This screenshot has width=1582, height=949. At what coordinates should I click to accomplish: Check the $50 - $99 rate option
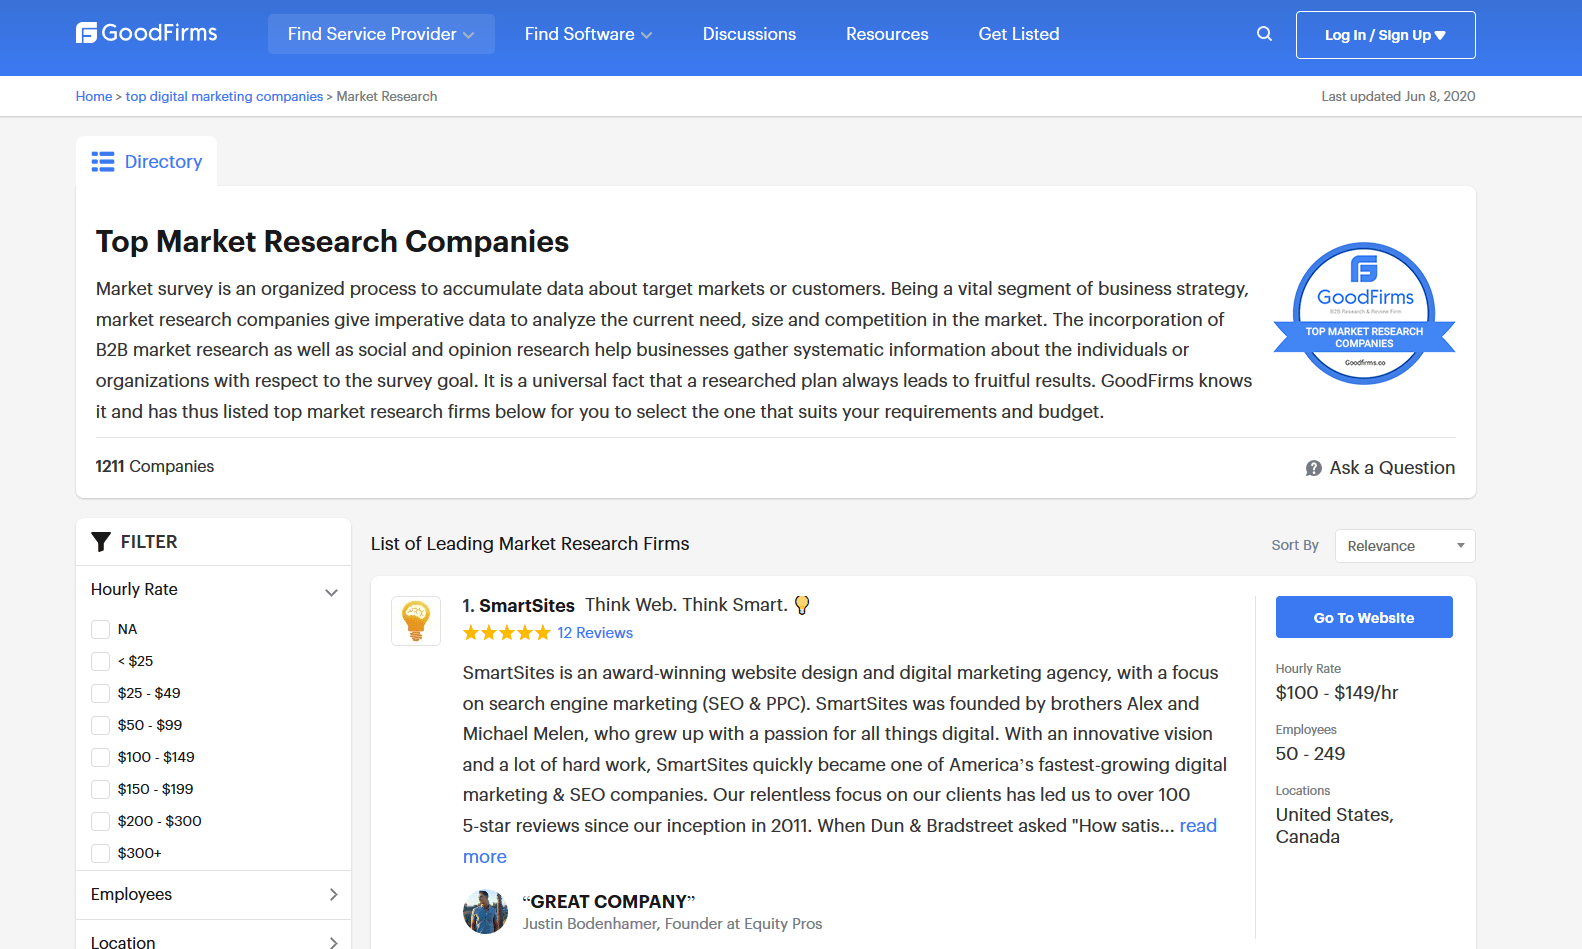[x=100, y=725]
